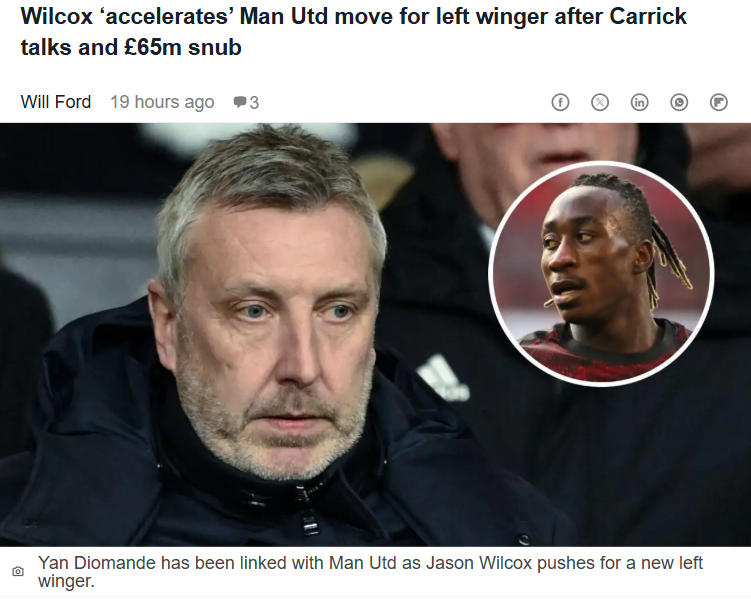Screen dimensions: 751x599
Task: Share the article on Facebook
Action: pyautogui.click(x=560, y=102)
